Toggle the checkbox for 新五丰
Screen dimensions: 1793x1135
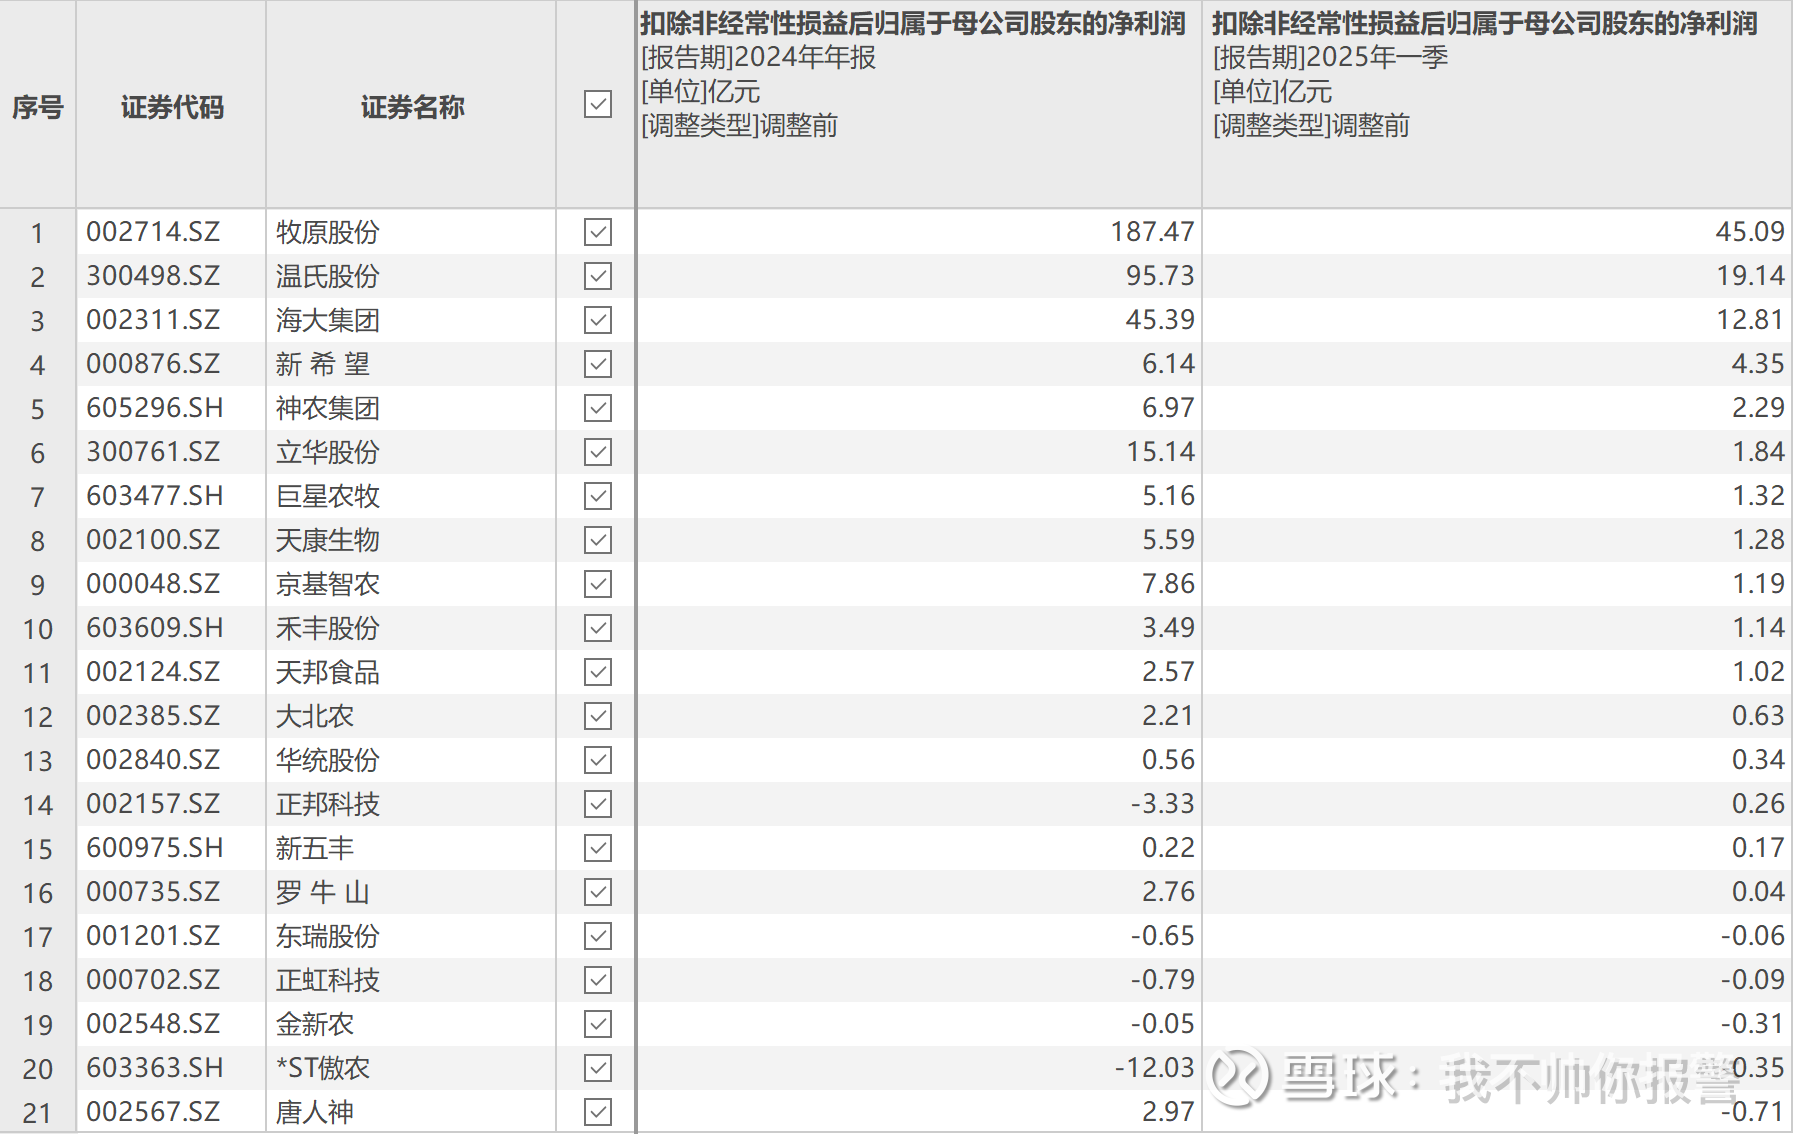point(598,848)
